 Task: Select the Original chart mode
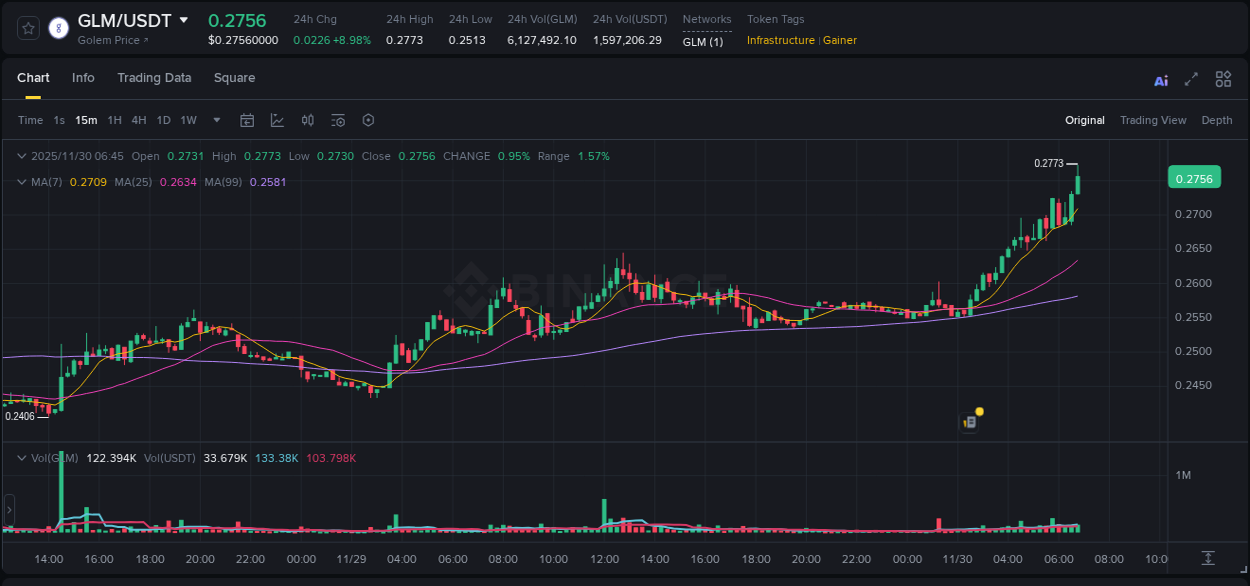pyautogui.click(x=1084, y=120)
